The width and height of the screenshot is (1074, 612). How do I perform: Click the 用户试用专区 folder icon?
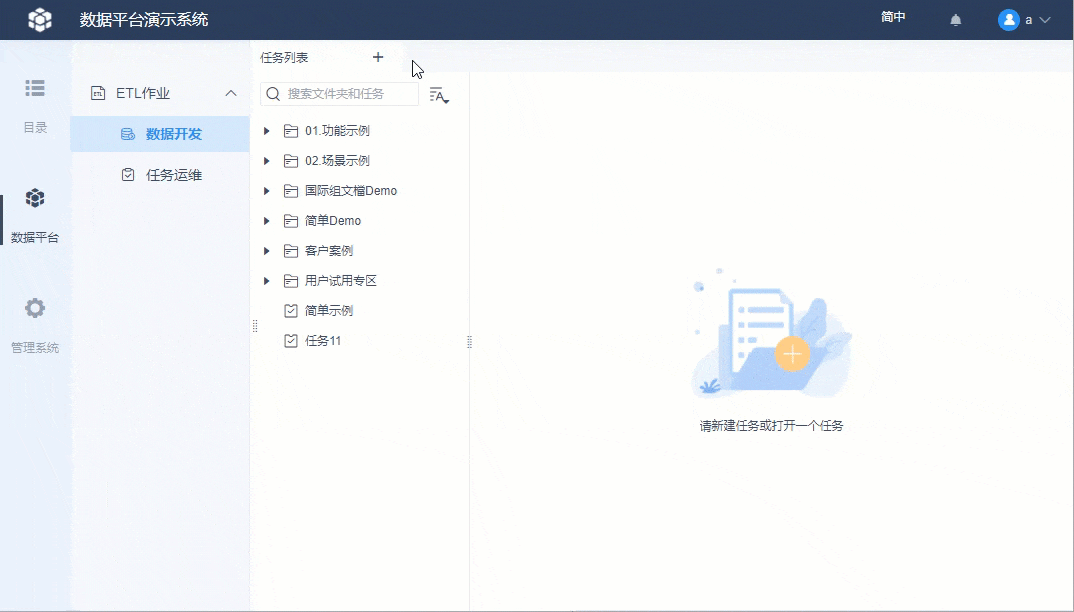coord(291,280)
